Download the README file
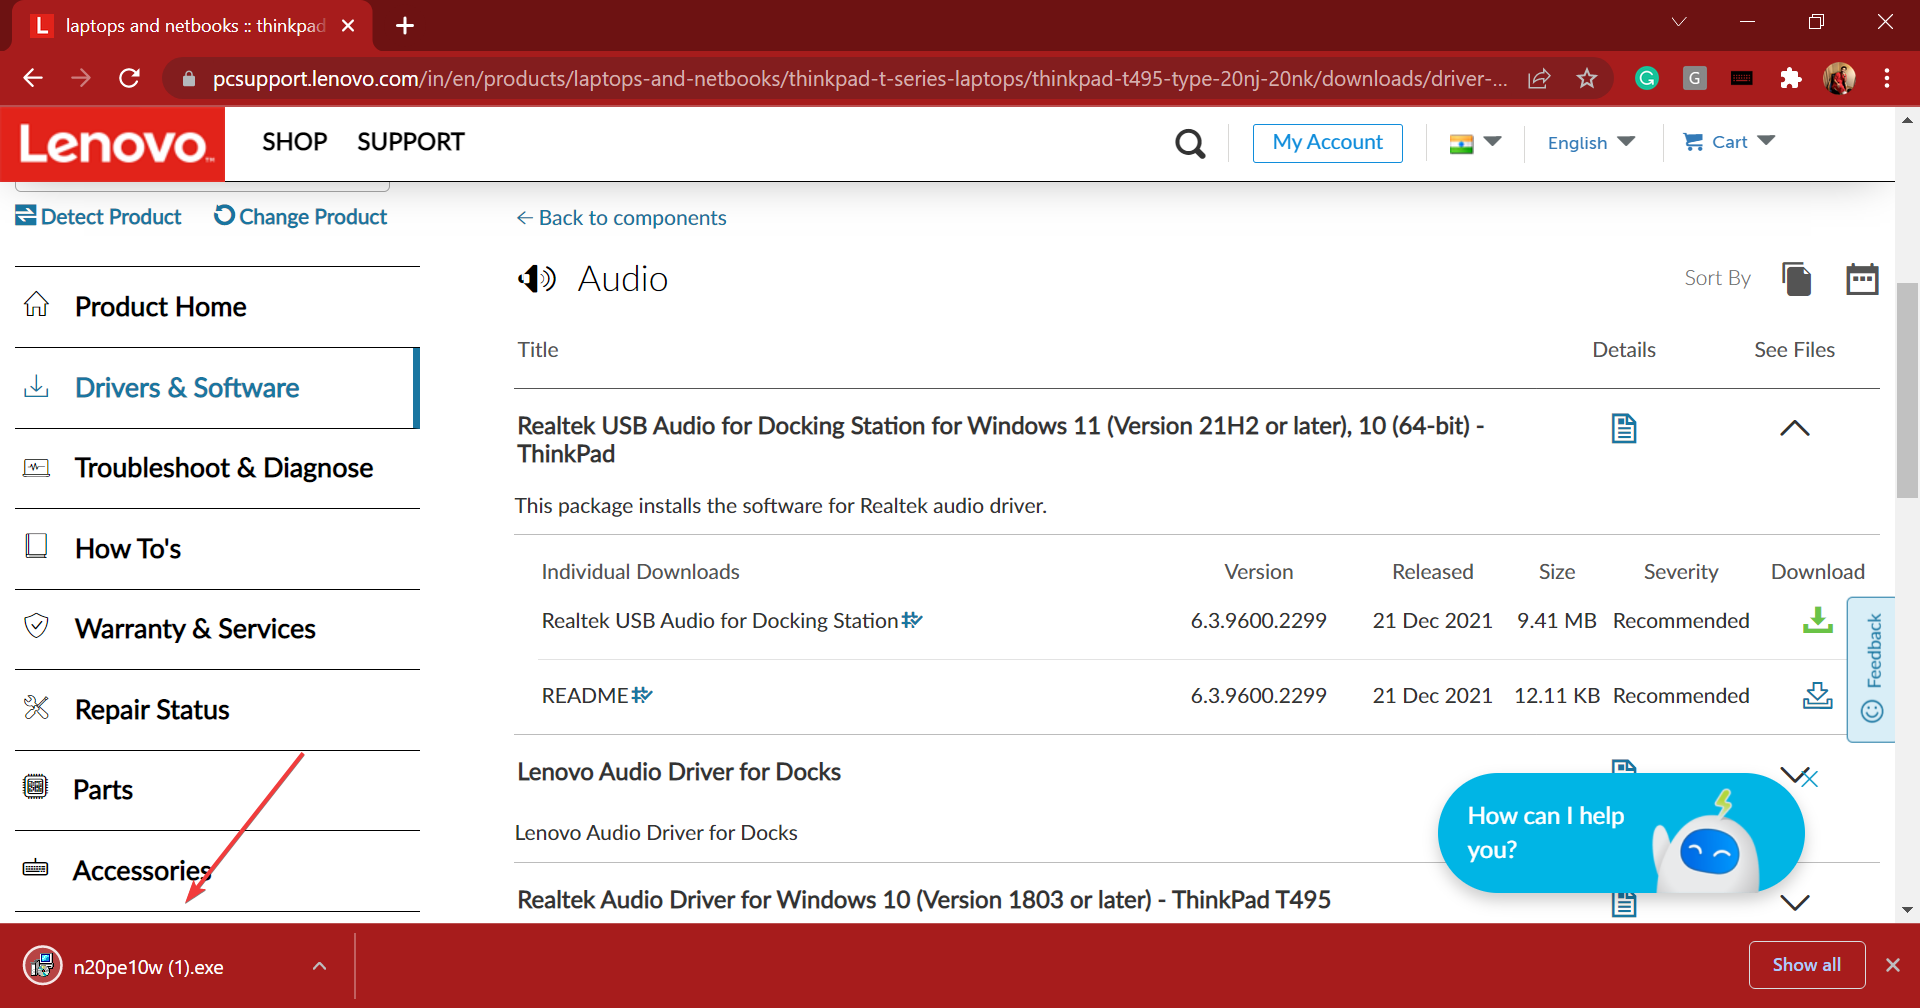Image resolution: width=1920 pixels, height=1008 pixels. 1817,695
